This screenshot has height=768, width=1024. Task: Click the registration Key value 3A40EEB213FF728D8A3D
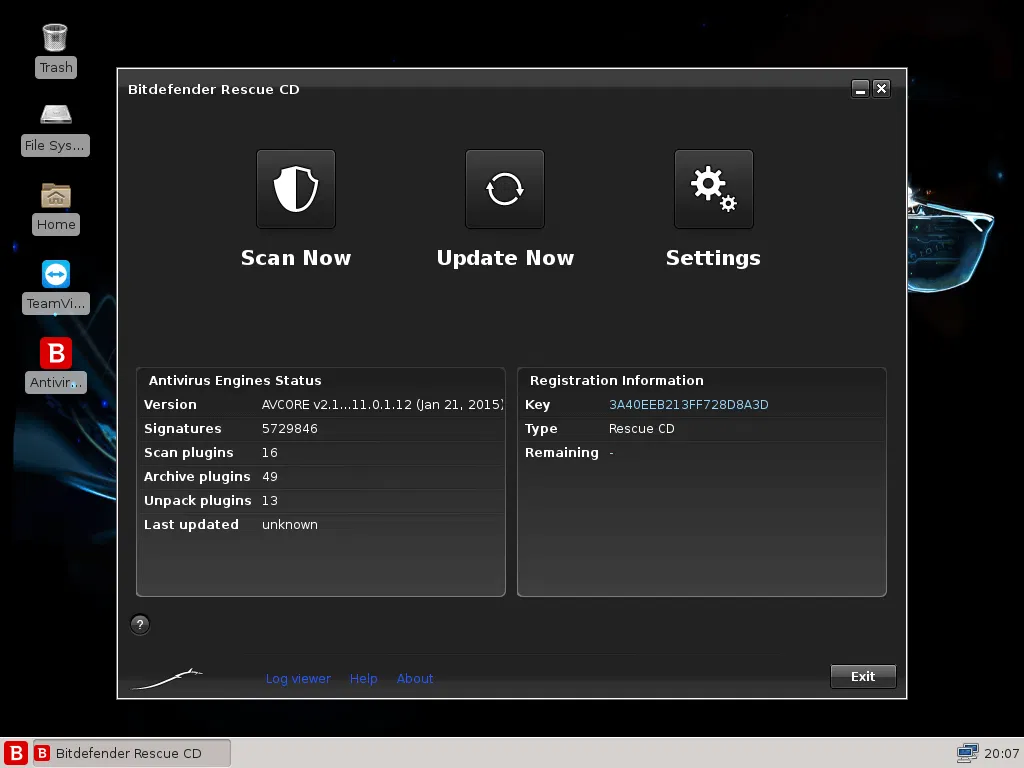tap(688, 404)
